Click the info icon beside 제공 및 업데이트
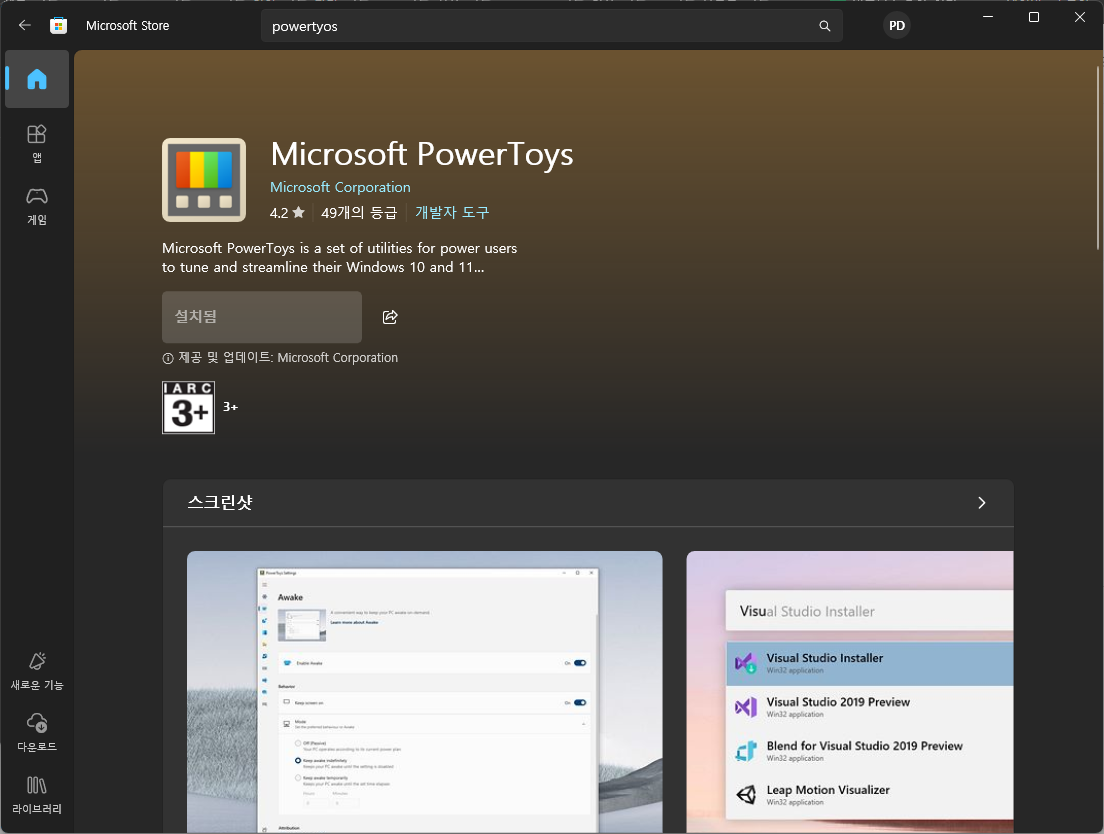This screenshot has height=834, width=1104. point(168,358)
